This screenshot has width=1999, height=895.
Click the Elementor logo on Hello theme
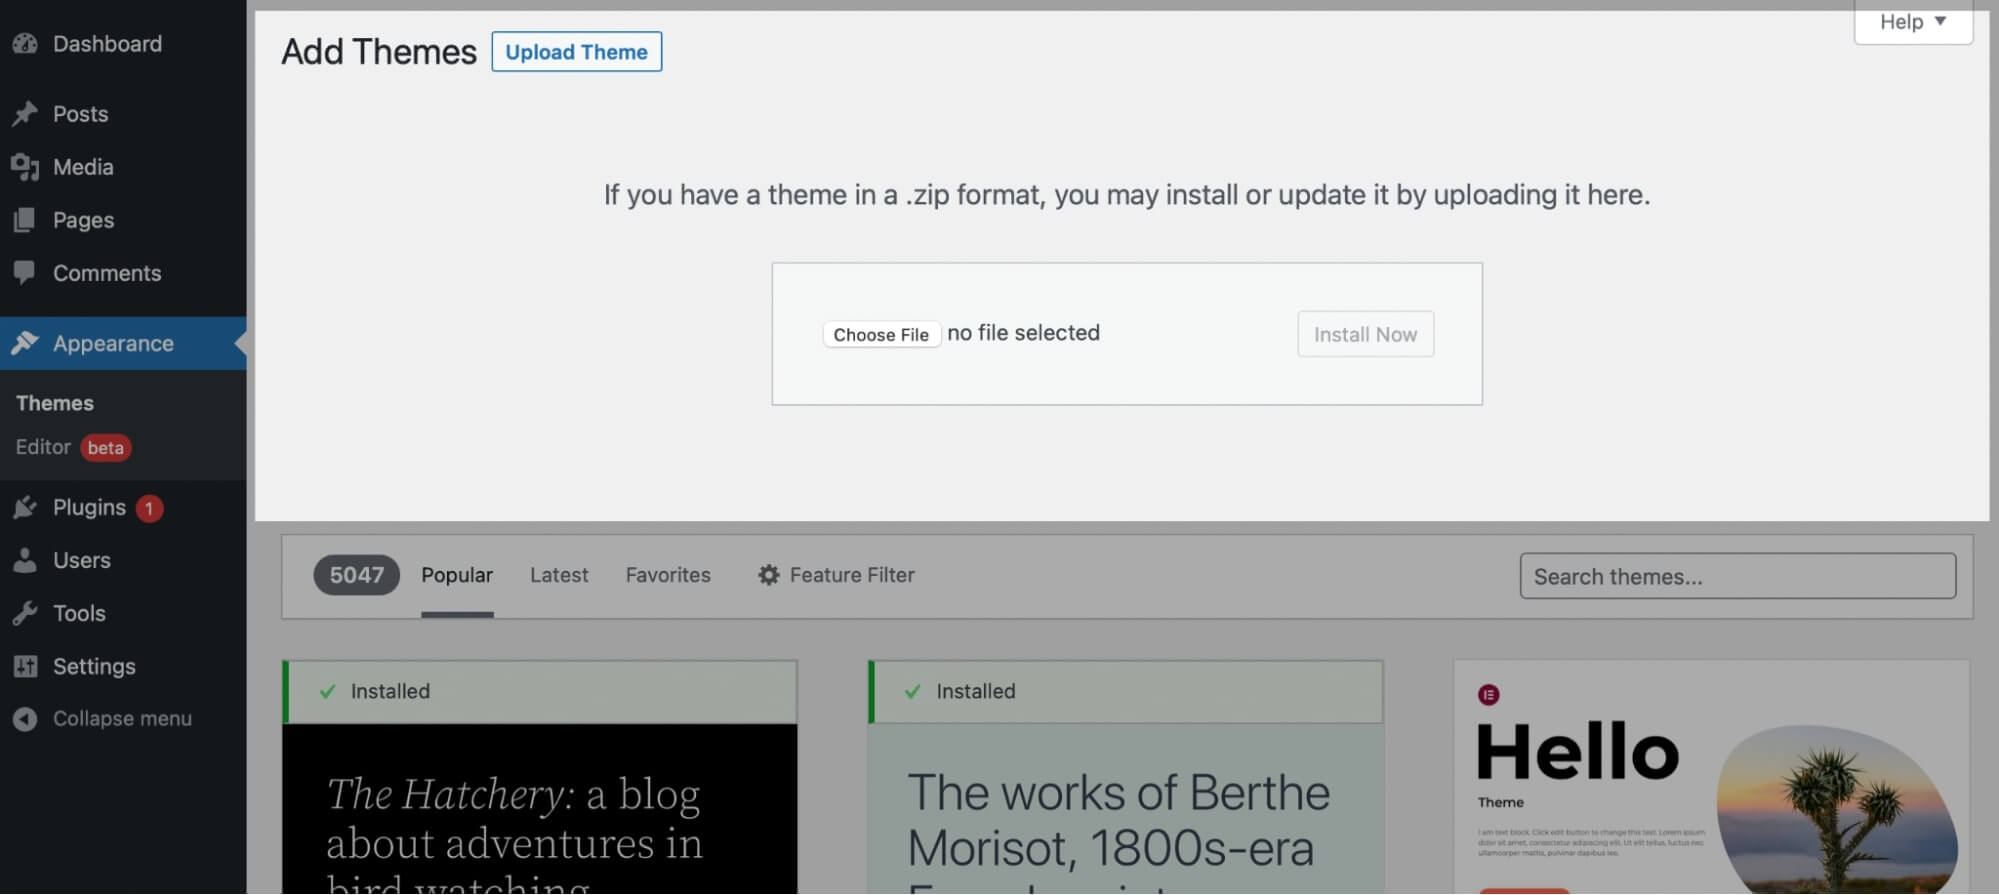click(x=1488, y=695)
